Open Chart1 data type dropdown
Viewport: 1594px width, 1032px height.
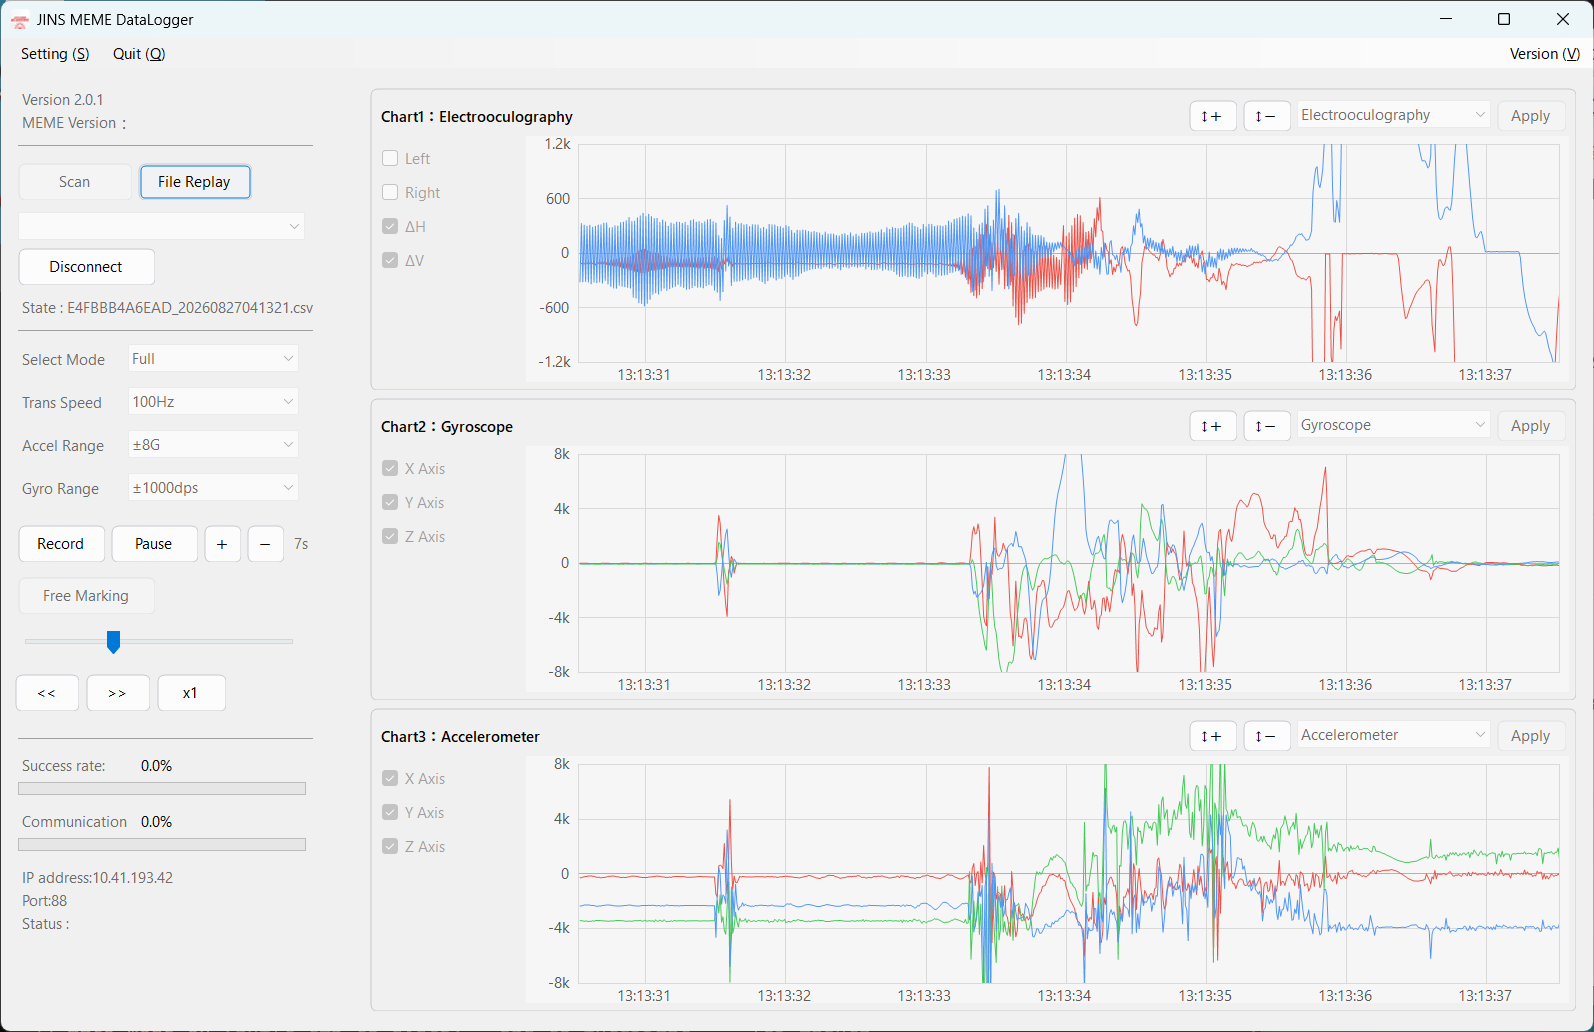tap(1393, 115)
